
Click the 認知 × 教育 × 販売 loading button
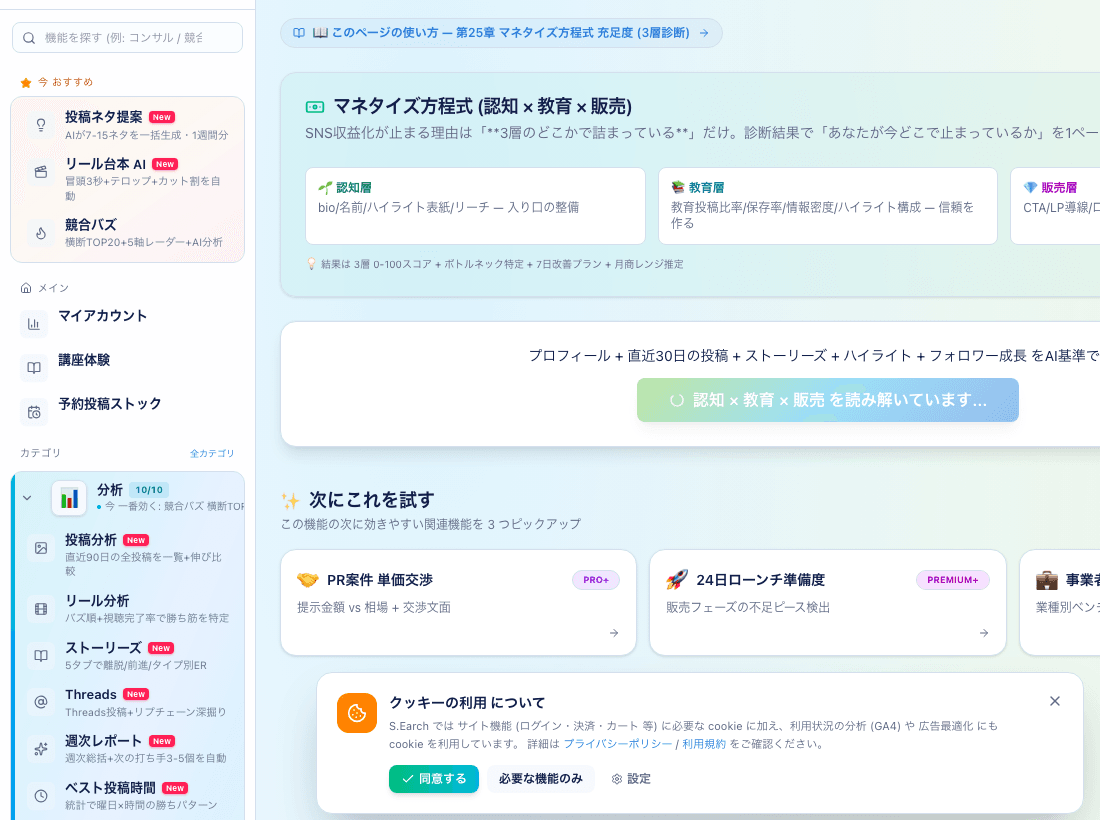[x=828, y=400]
